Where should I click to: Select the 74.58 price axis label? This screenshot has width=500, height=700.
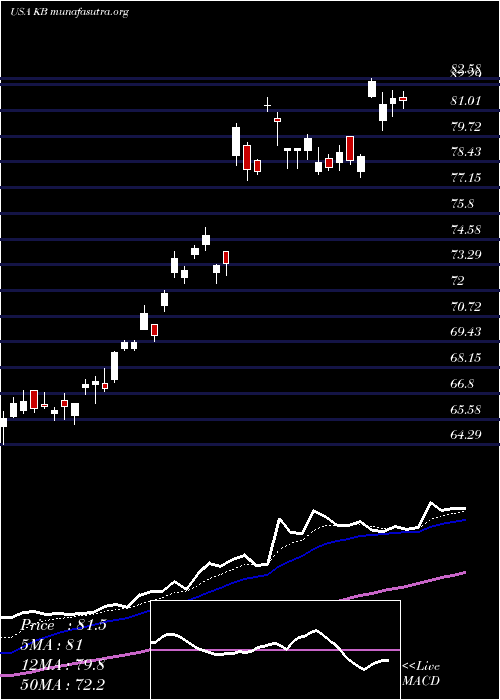click(466, 230)
